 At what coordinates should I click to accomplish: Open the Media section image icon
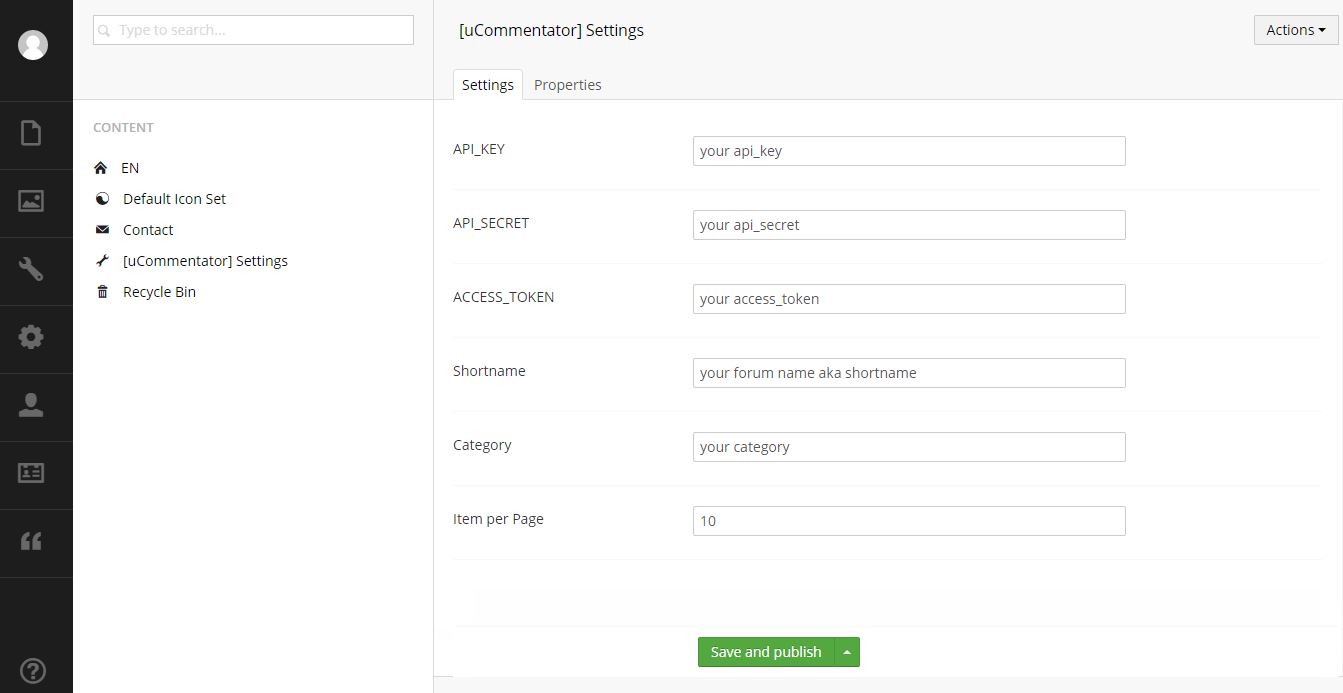[31, 201]
